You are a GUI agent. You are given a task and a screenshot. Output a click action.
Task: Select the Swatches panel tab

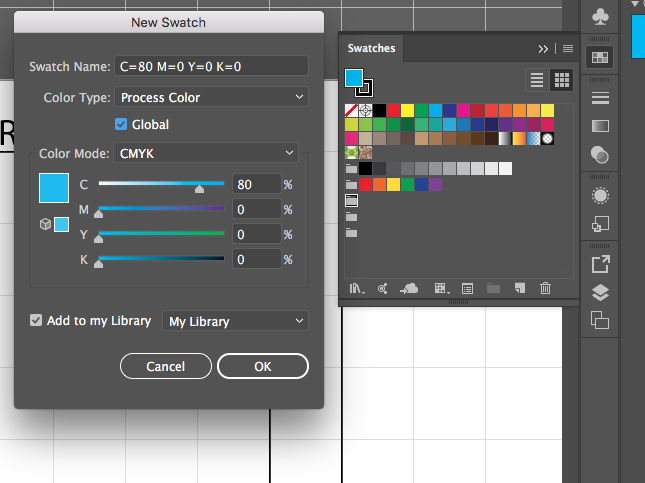coord(371,48)
